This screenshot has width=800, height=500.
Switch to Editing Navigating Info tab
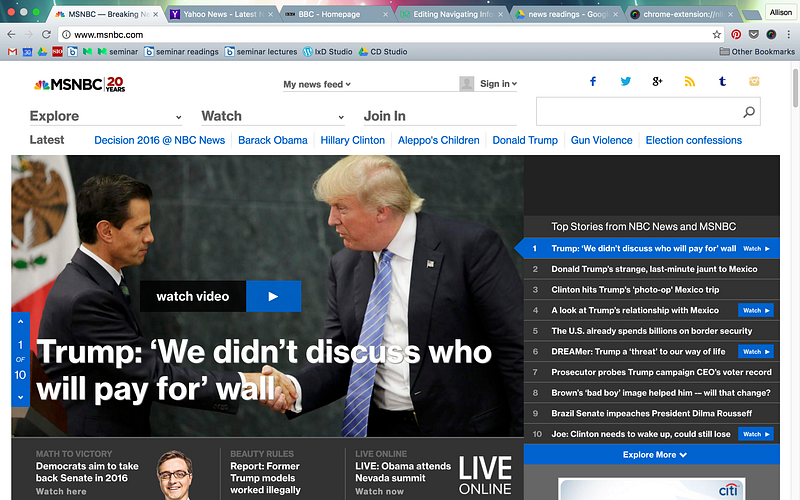point(452,14)
